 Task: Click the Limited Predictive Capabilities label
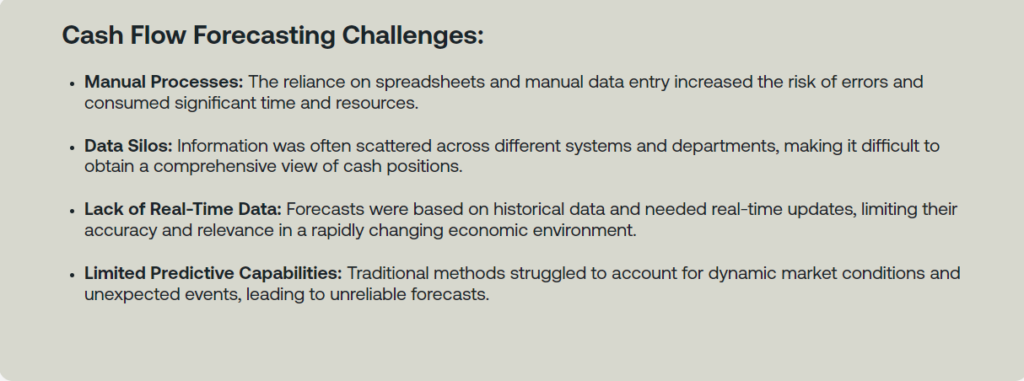(213, 273)
